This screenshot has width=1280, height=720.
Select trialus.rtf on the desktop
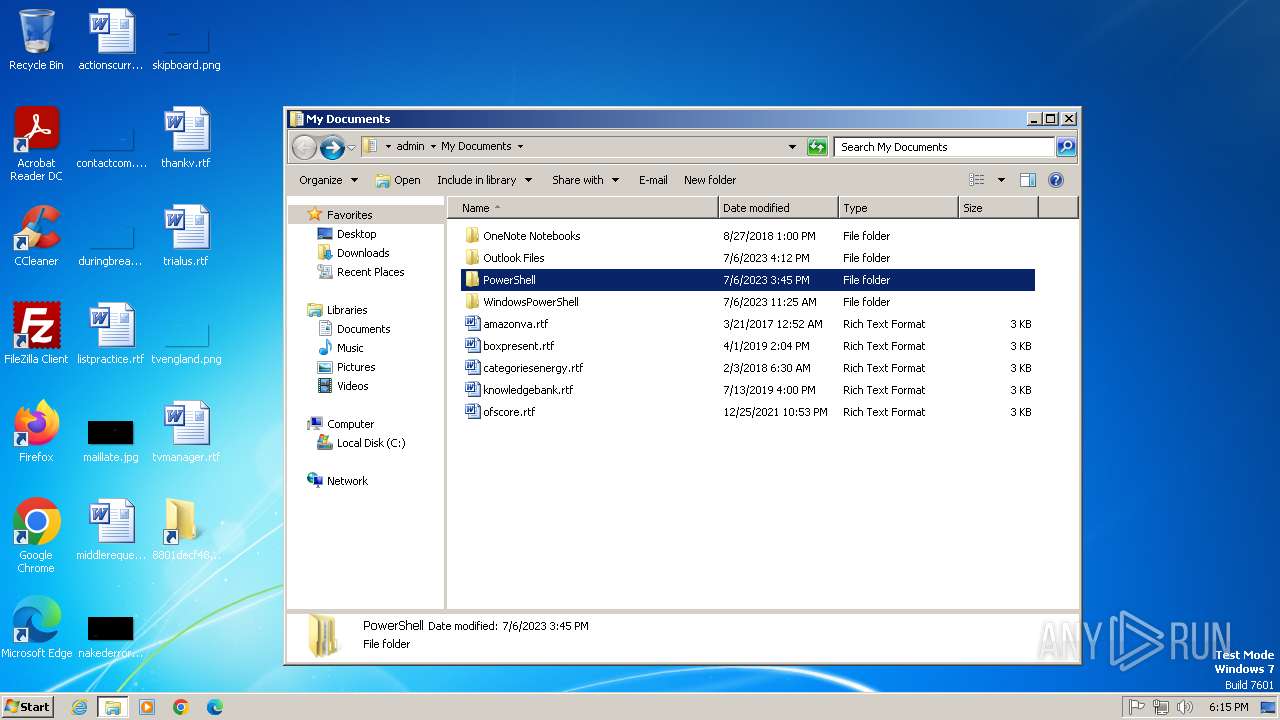(186, 236)
